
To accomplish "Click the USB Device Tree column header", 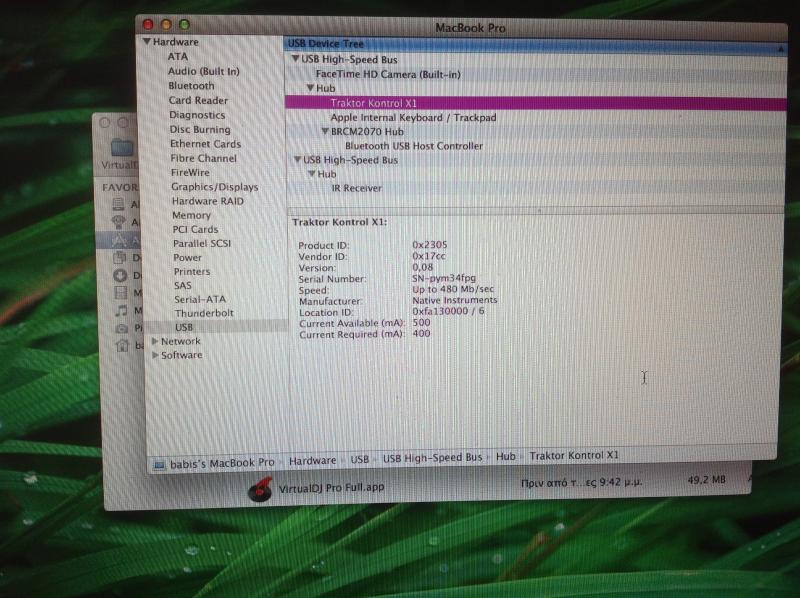I will pyautogui.click(x=535, y=44).
